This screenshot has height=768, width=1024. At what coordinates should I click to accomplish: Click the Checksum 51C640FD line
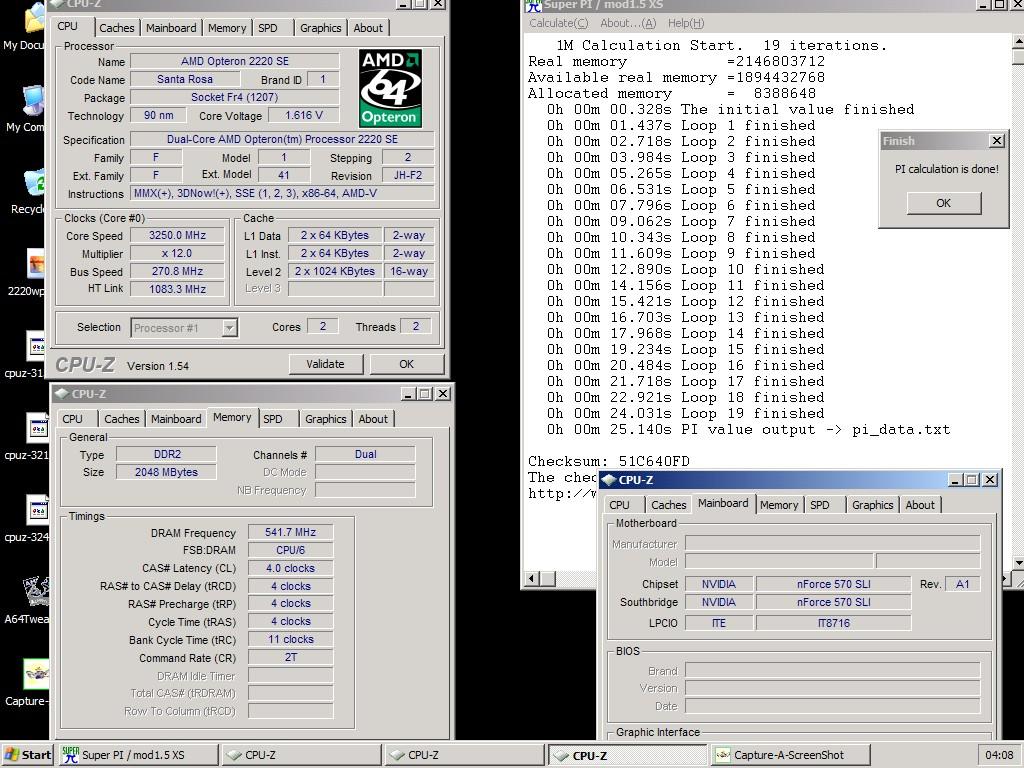click(x=609, y=461)
